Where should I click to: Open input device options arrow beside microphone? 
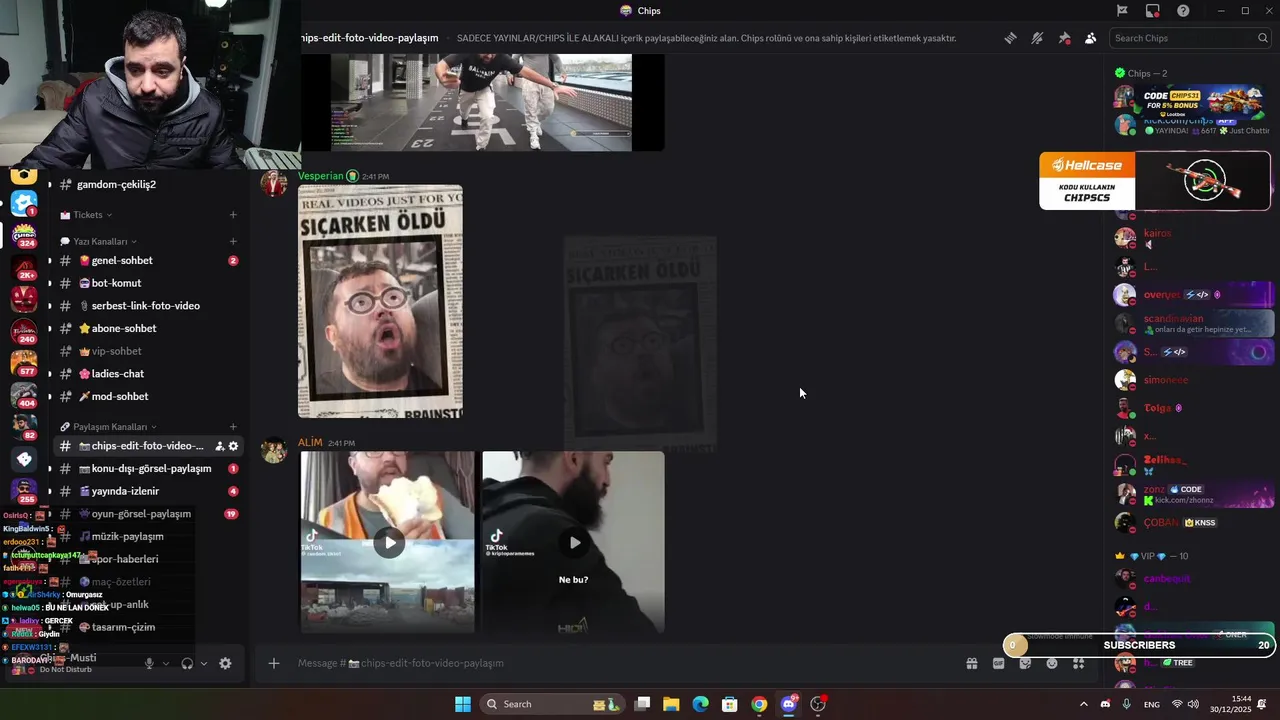pos(166,663)
